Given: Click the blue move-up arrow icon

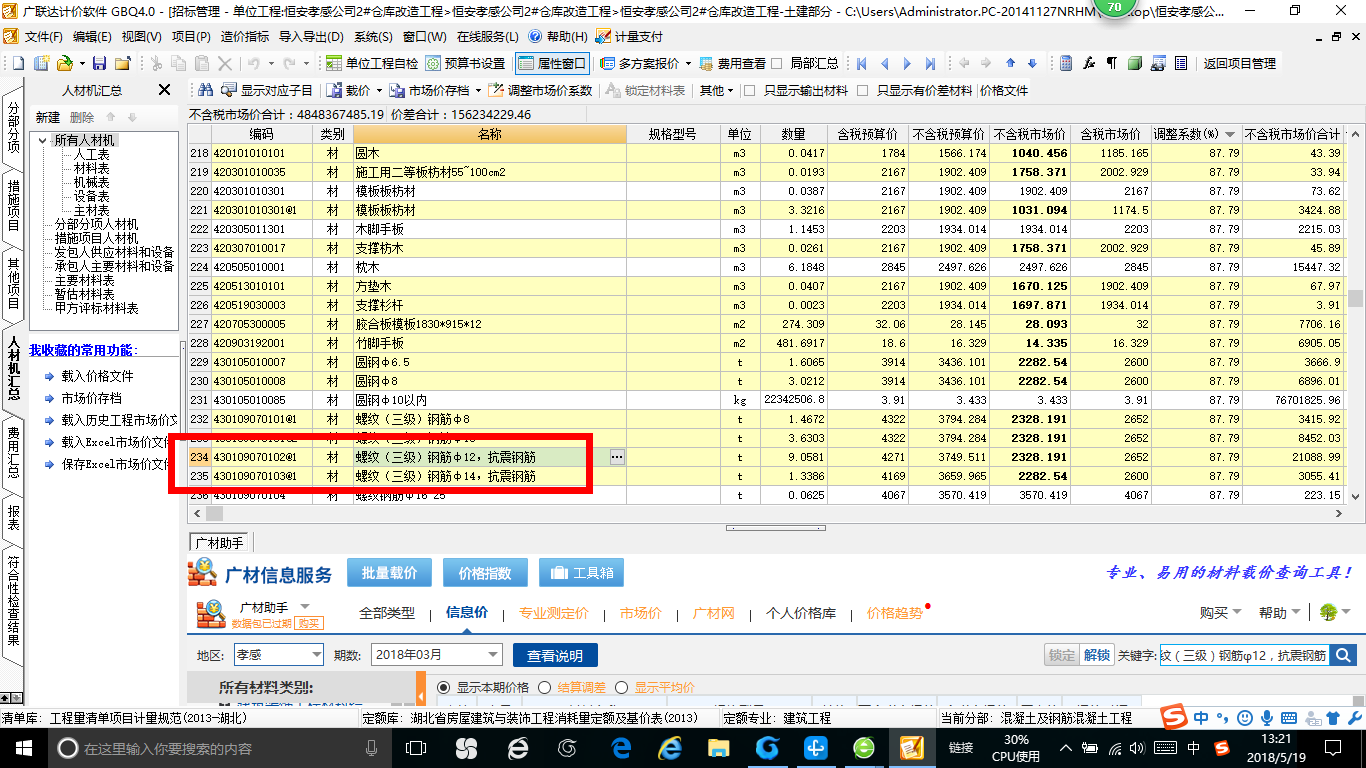Looking at the screenshot, I should [1011, 63].
